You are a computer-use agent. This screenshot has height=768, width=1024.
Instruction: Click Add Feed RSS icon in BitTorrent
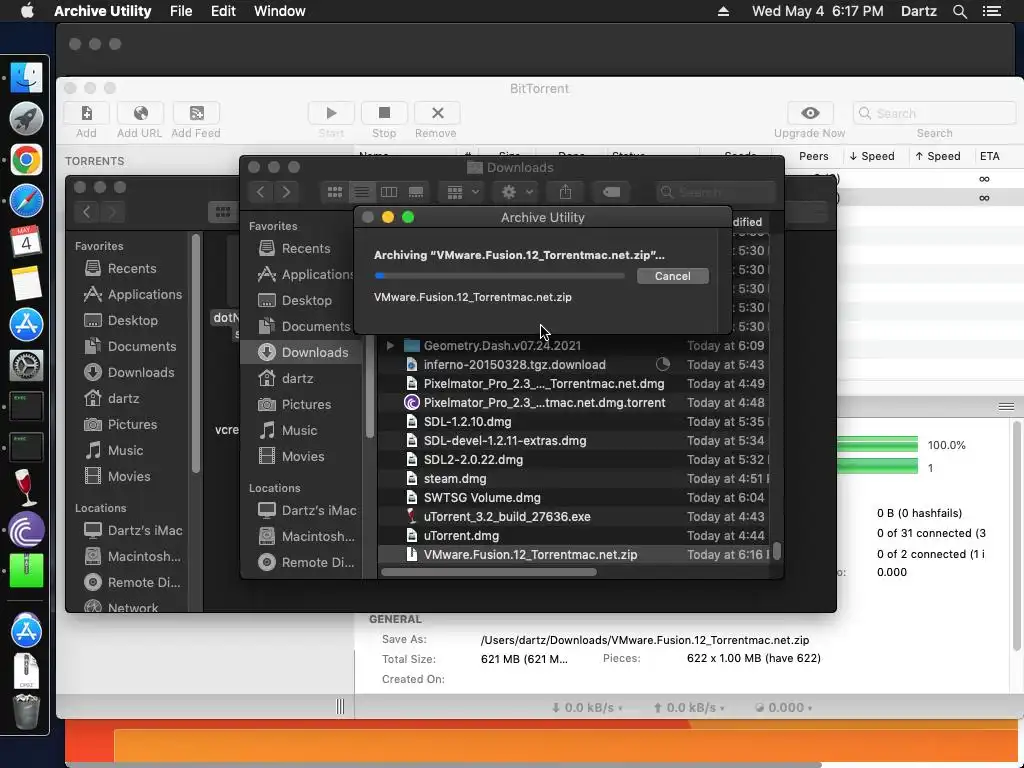(x=196, y=113)
